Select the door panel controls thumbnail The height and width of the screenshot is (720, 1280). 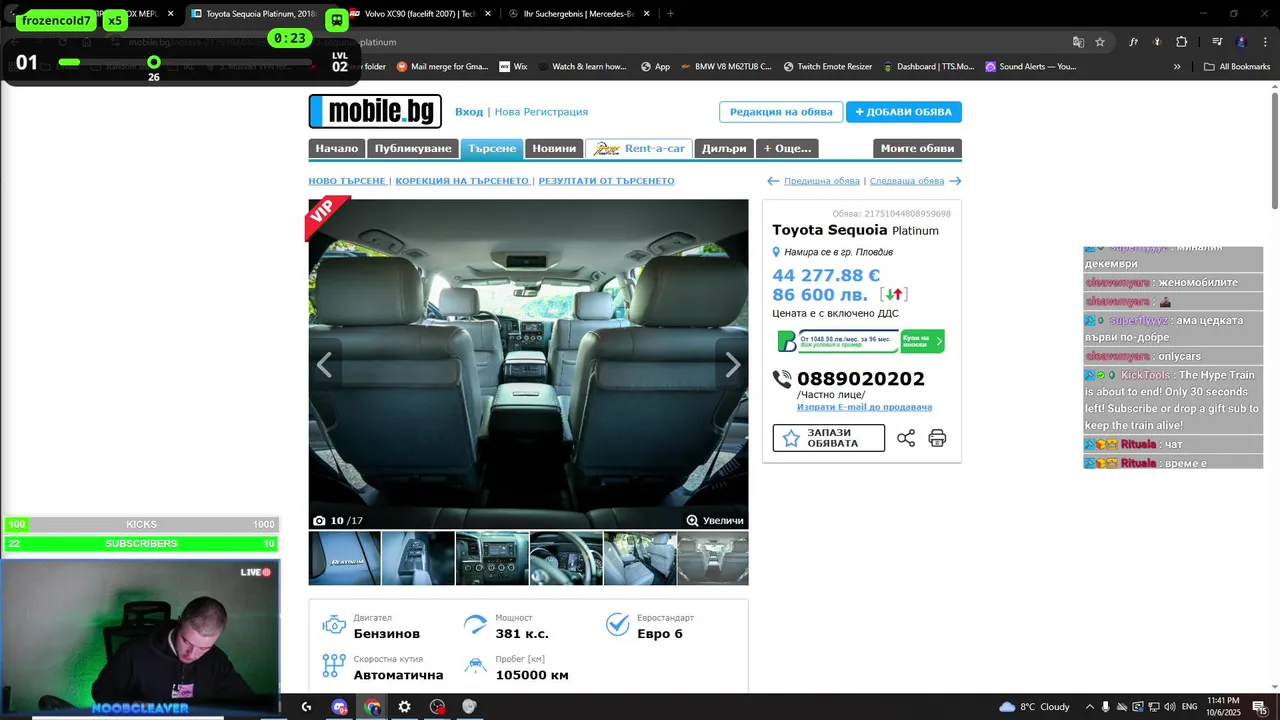(418, 558)
